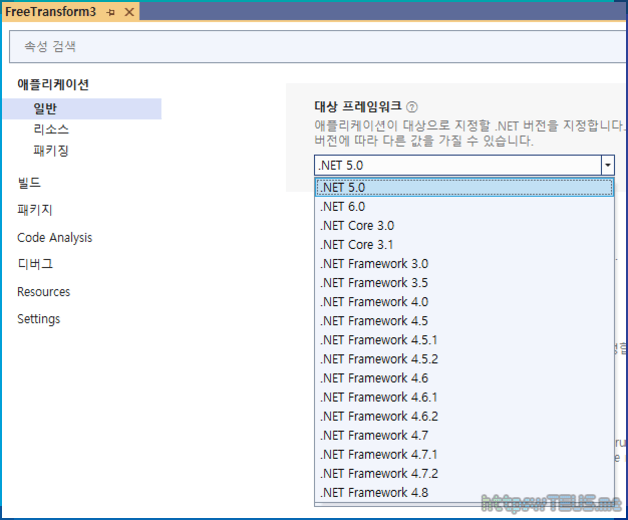628x520 pixels.
Task: Open the Settings category
Action: point(38,319)
